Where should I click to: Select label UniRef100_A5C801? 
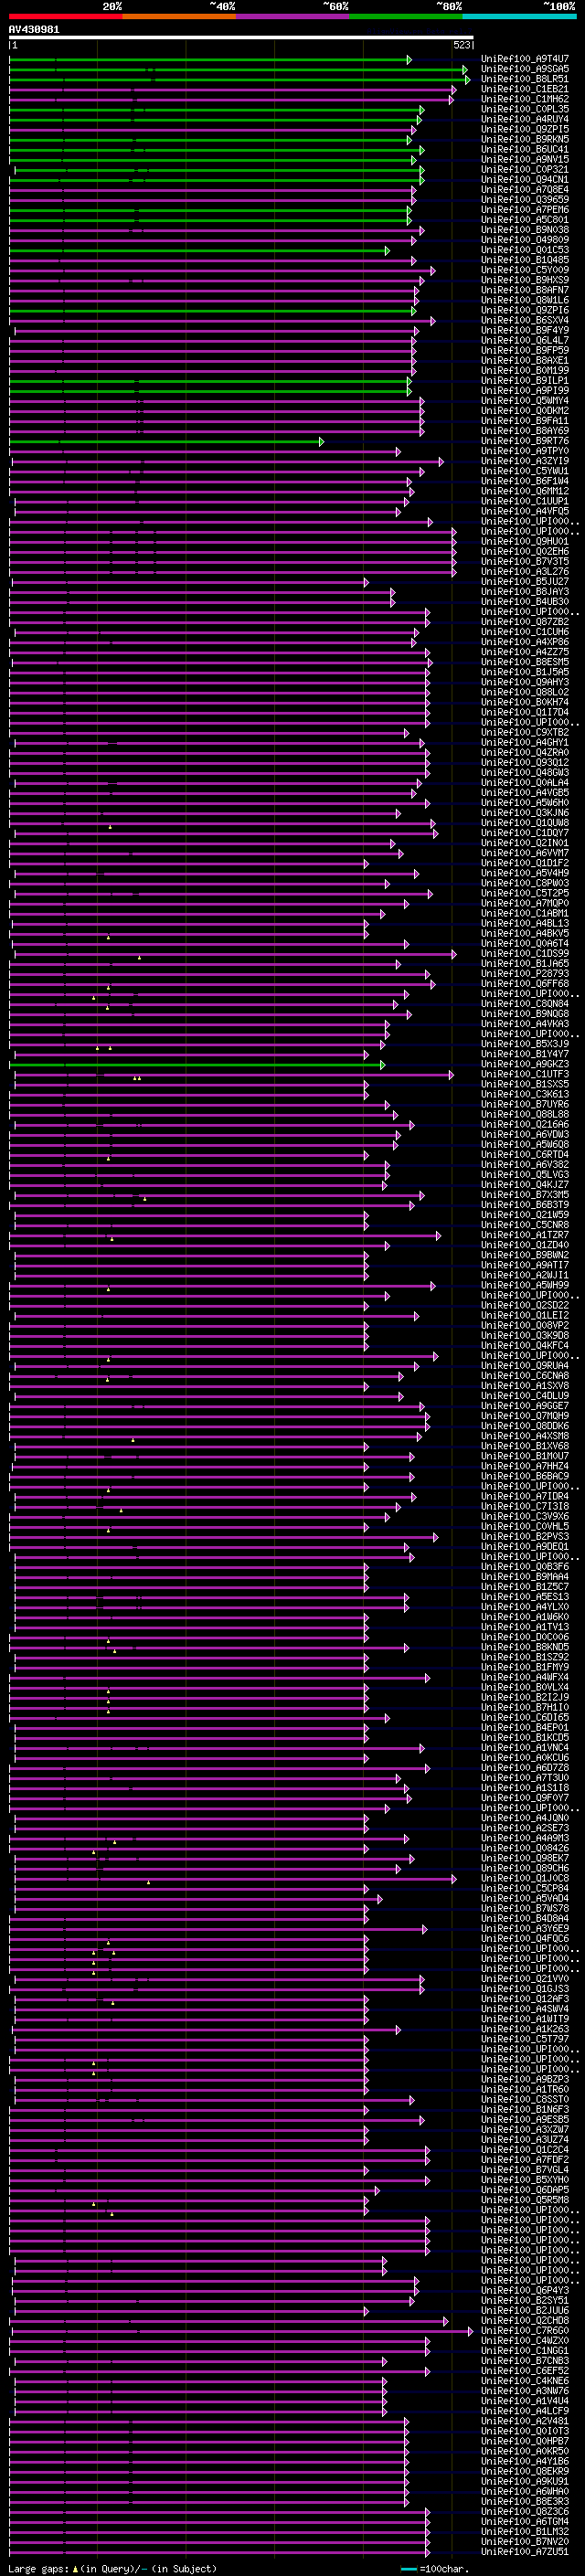(x=525, y=220)
